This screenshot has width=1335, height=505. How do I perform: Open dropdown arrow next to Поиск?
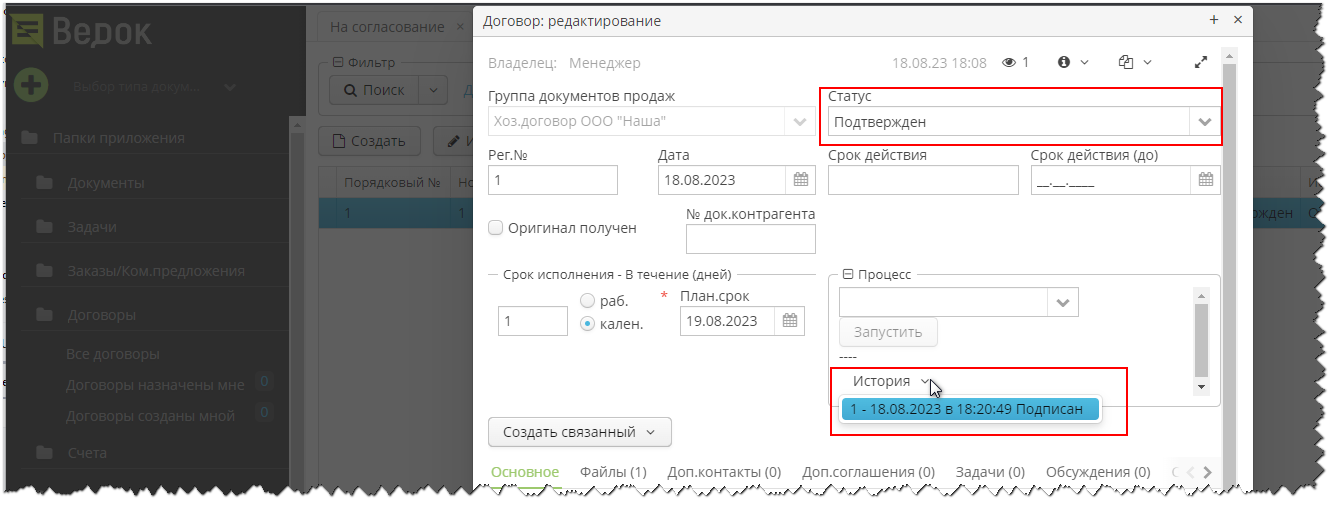coord(433,90)
